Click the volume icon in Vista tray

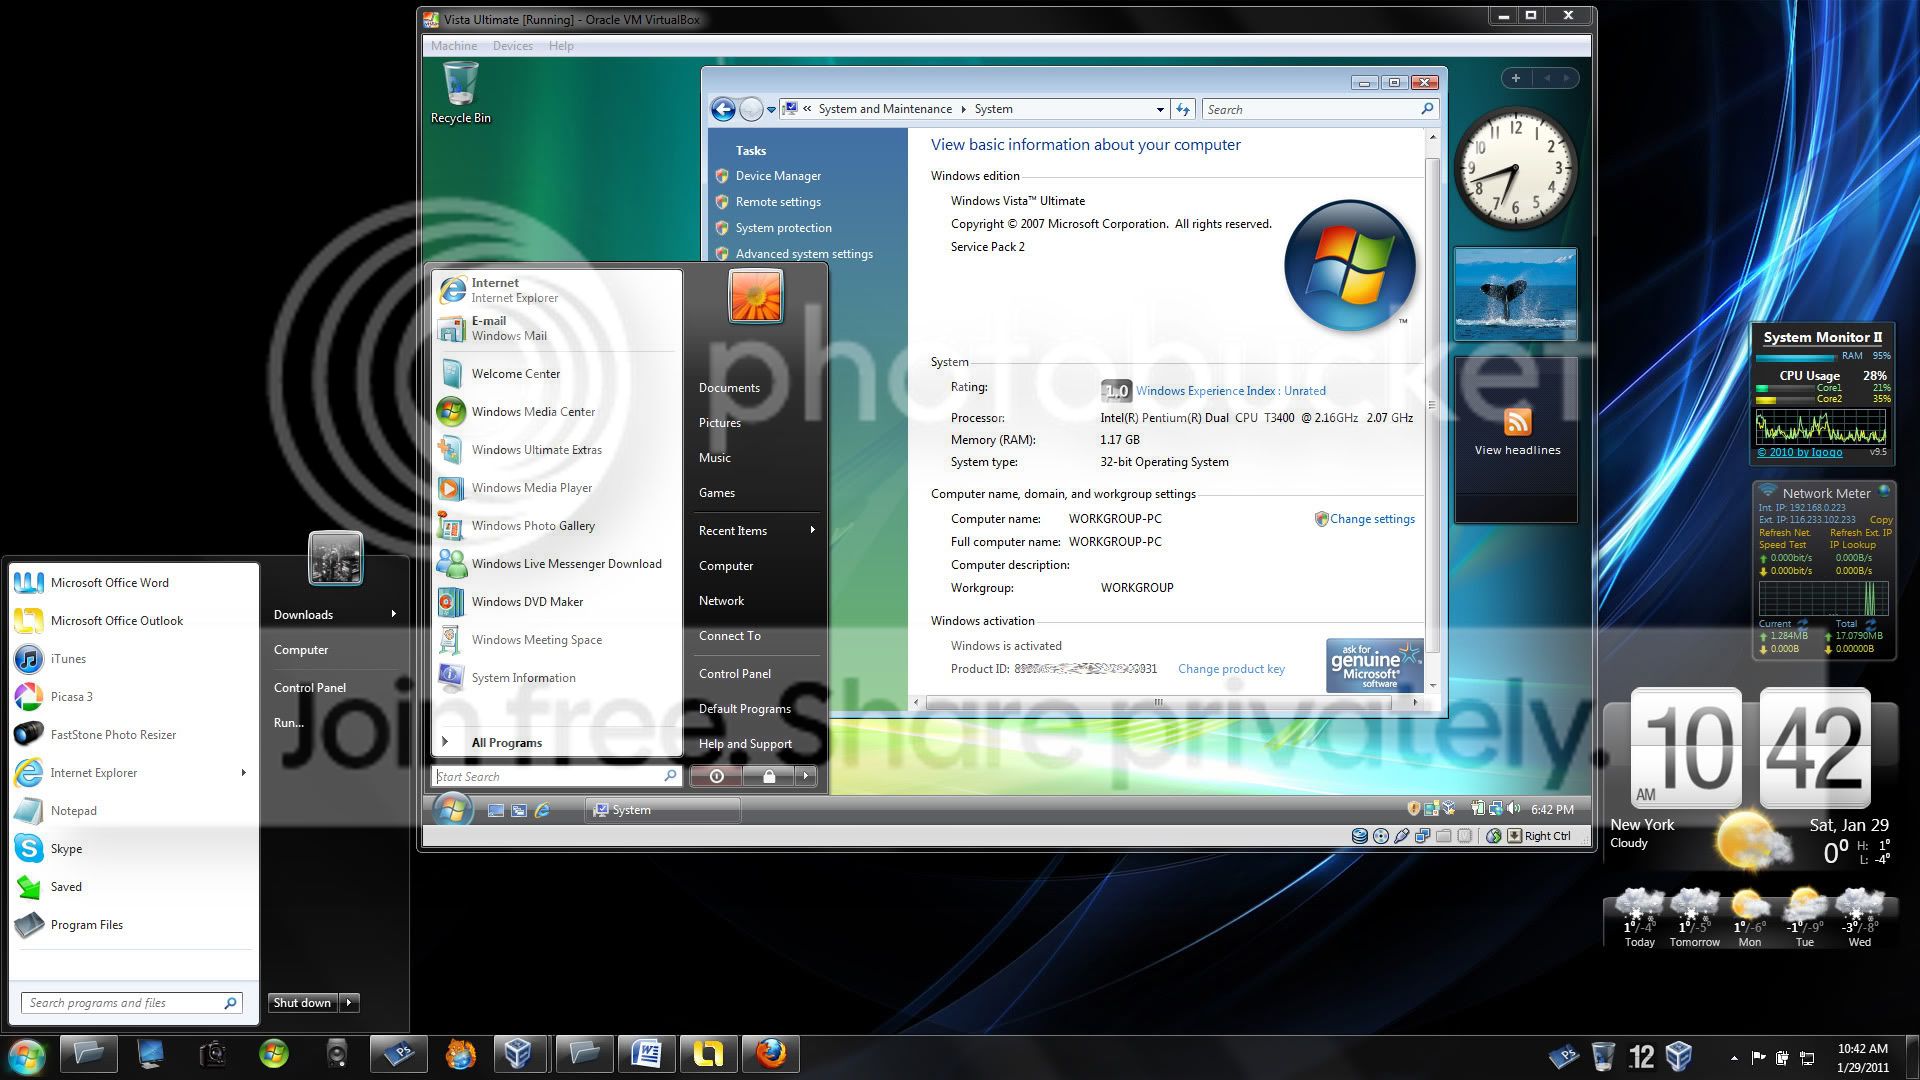click(x=1514, y=809)
